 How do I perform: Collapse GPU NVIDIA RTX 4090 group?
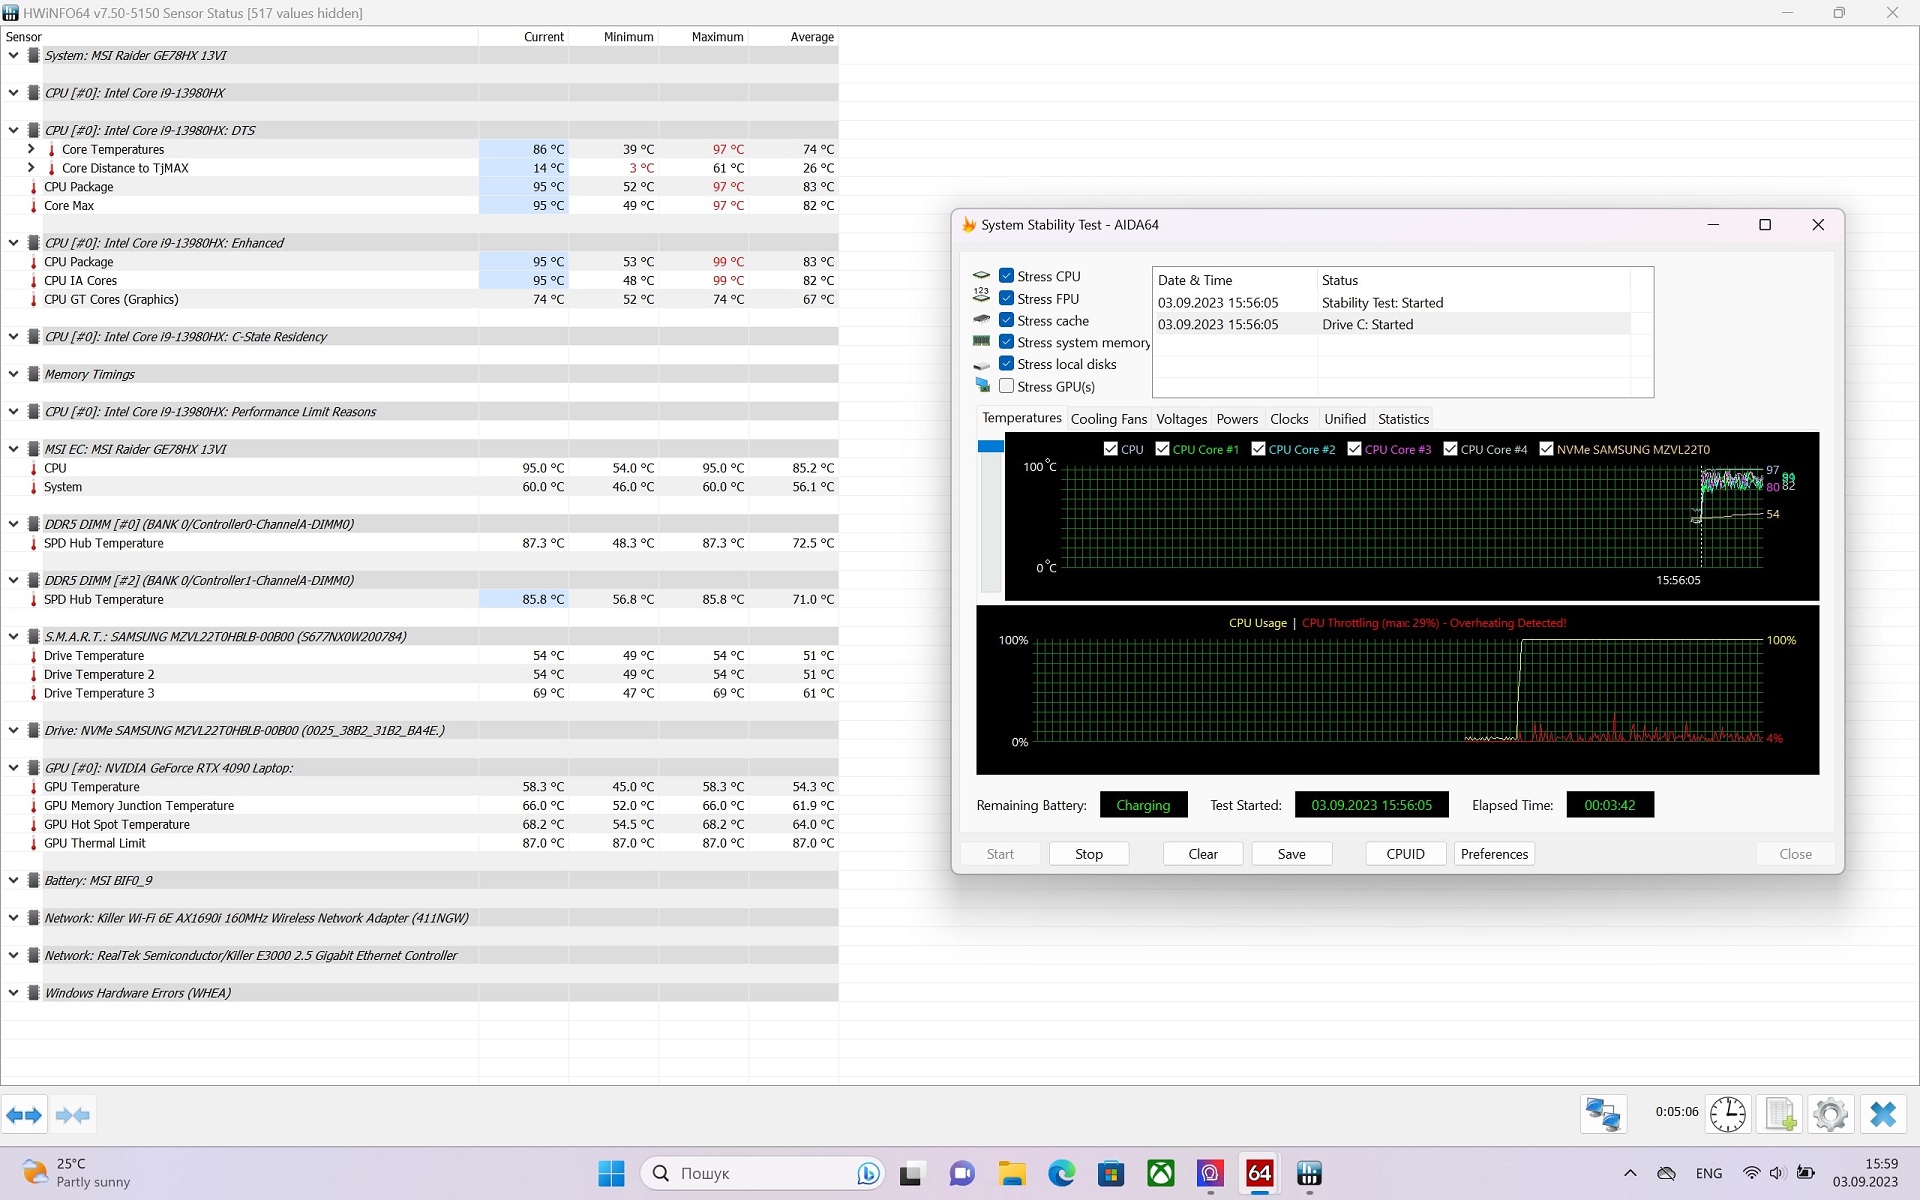coord(13,768)
